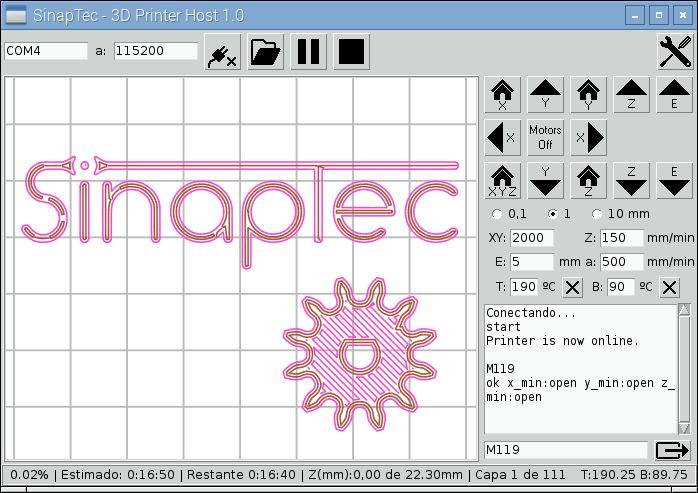The width and height of the screenshot is (698, 493).
Task: Pause the print job
Action: [308, 52]
